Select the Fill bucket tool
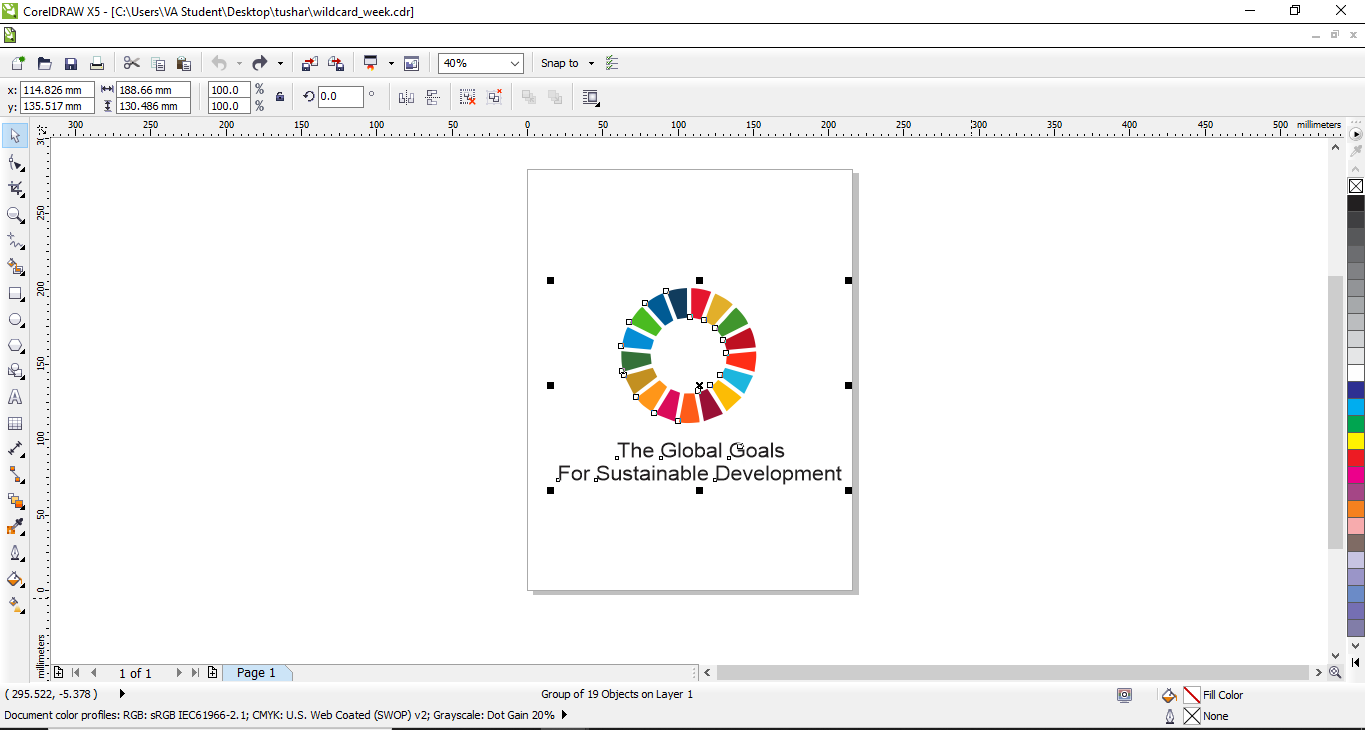The image size is (1365, 730). coord(15,579)
